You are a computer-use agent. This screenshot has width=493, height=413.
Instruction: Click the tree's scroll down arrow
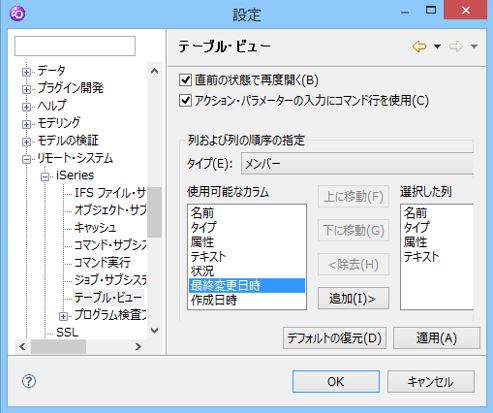[154, 331]
